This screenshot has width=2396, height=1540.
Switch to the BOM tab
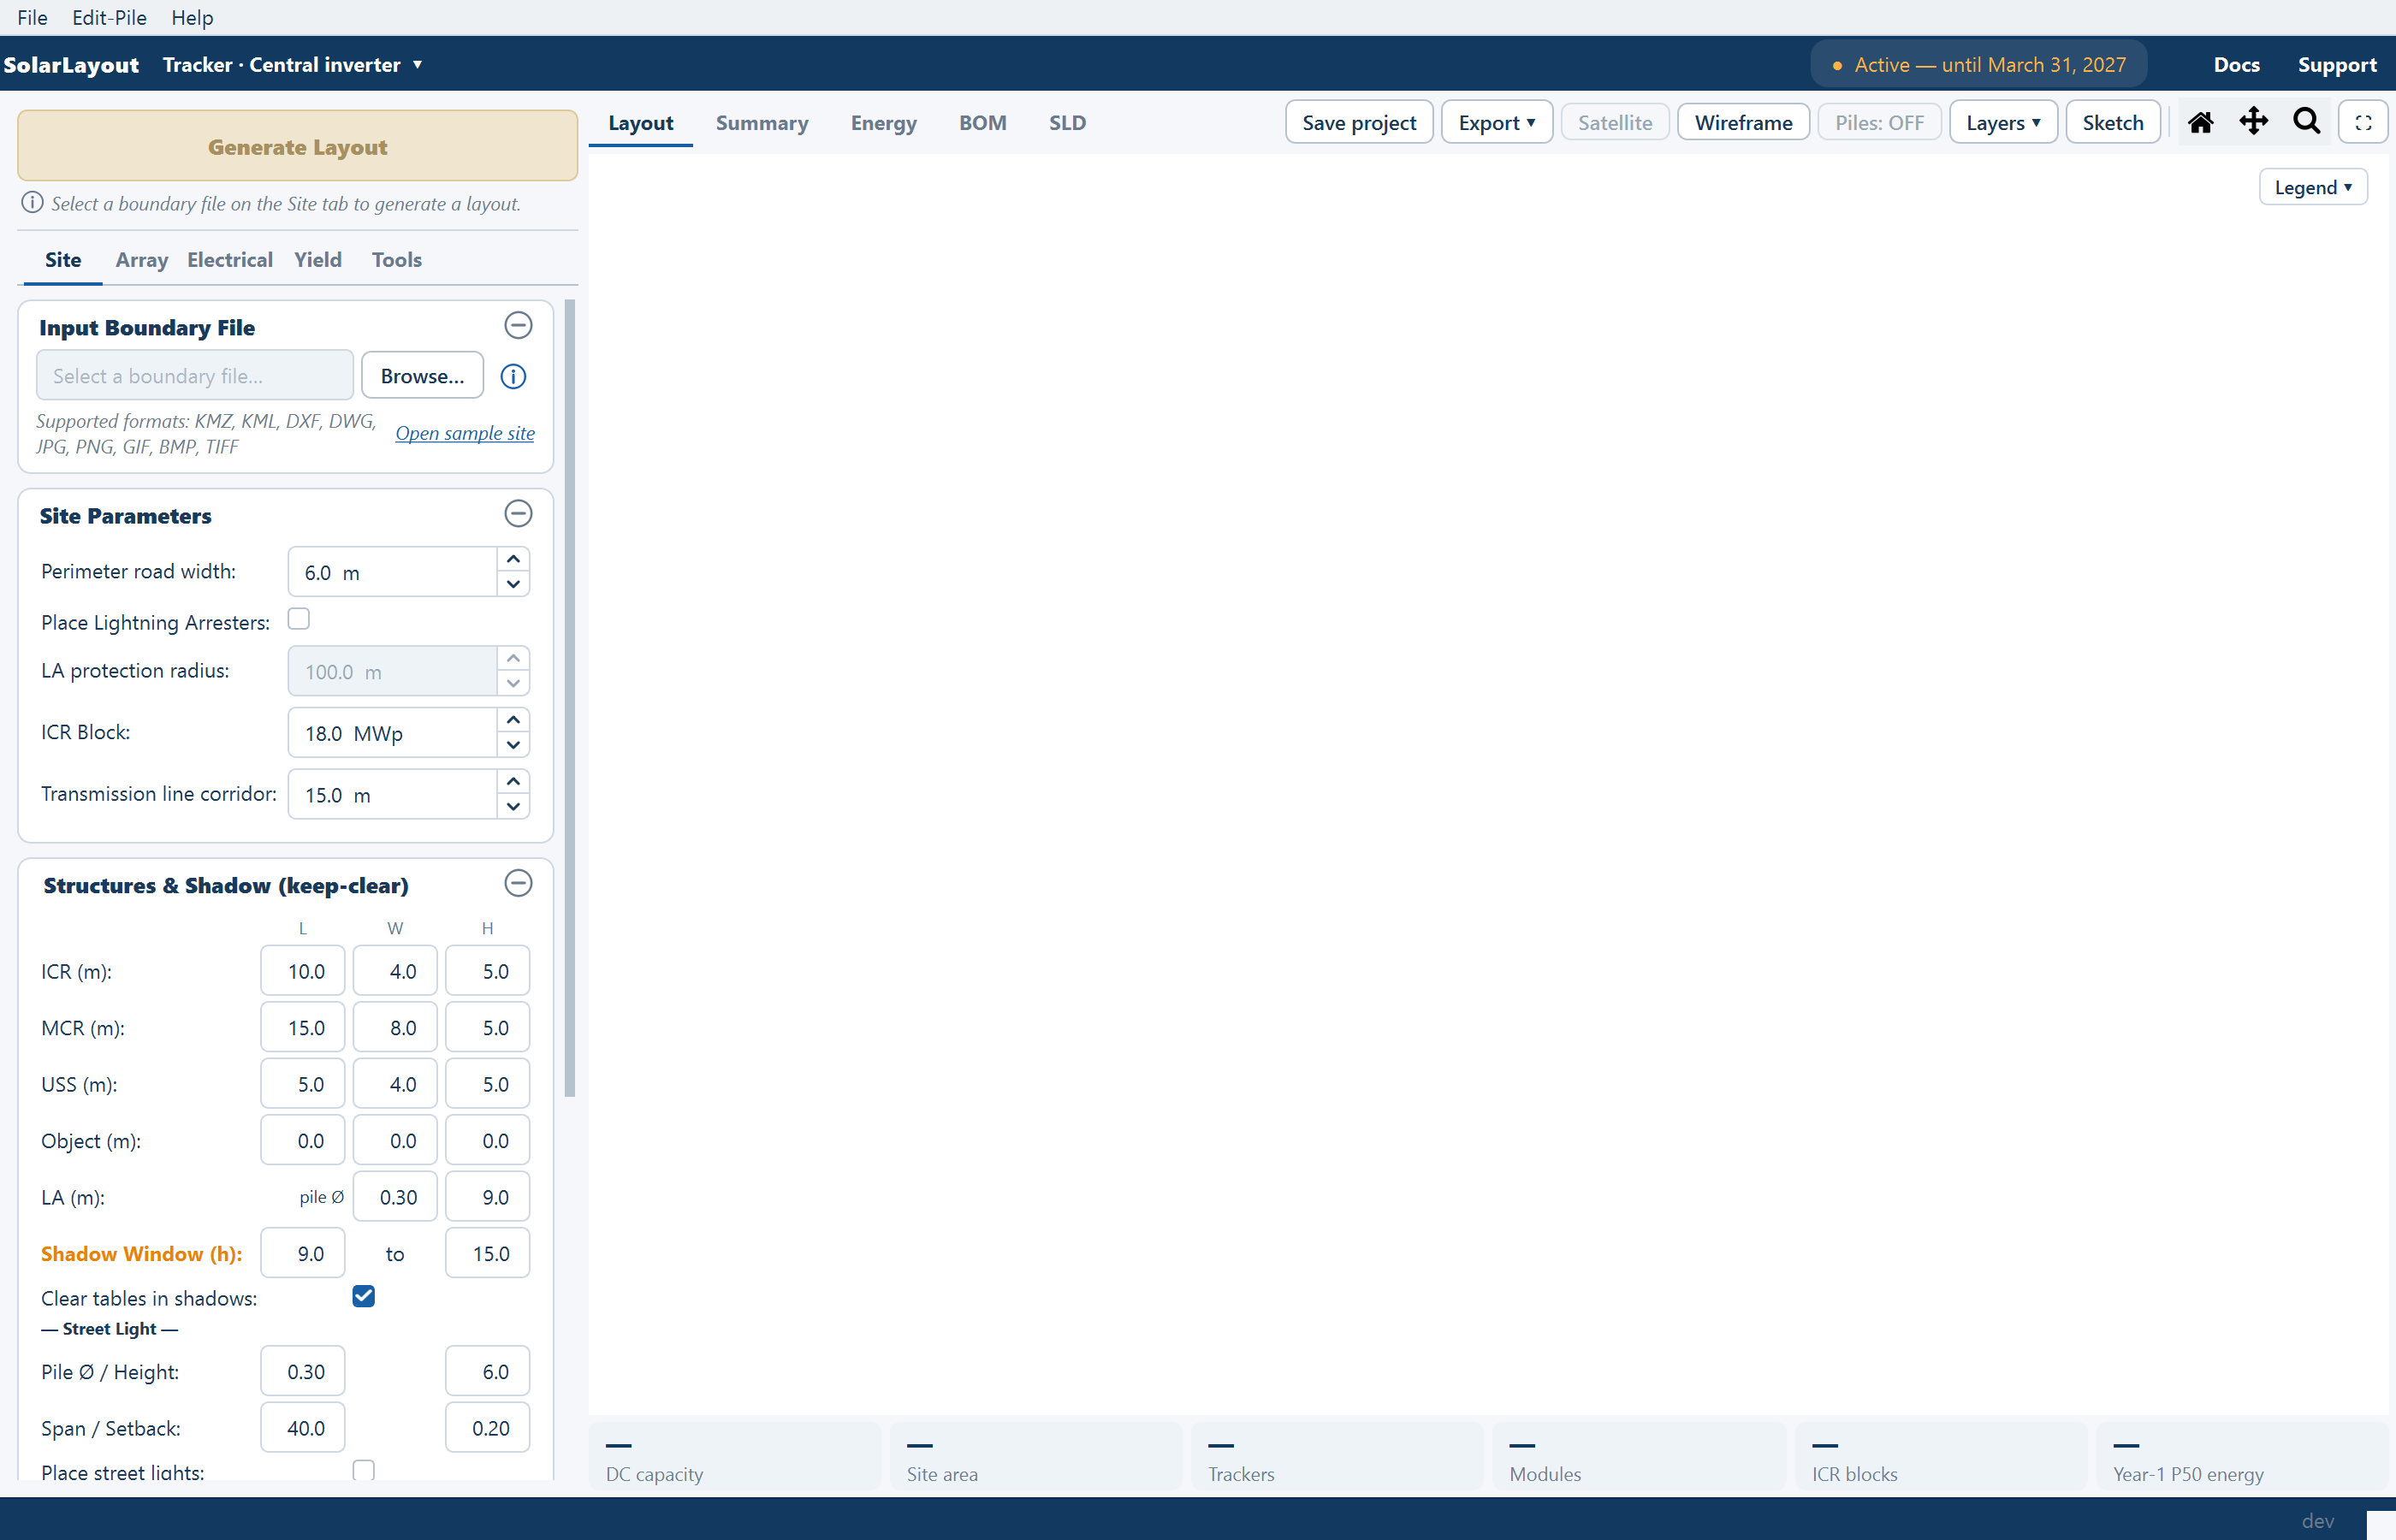pyautogui.click(x=982, y=123)
